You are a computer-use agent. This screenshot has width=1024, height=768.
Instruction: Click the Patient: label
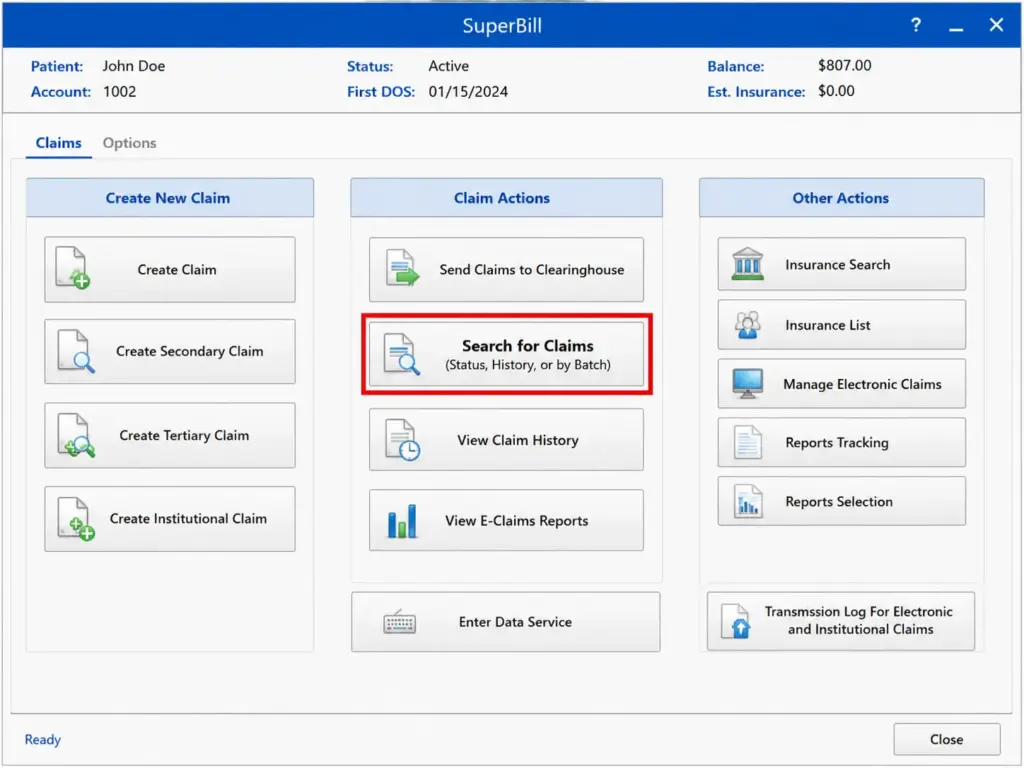[x=57, y=66]
